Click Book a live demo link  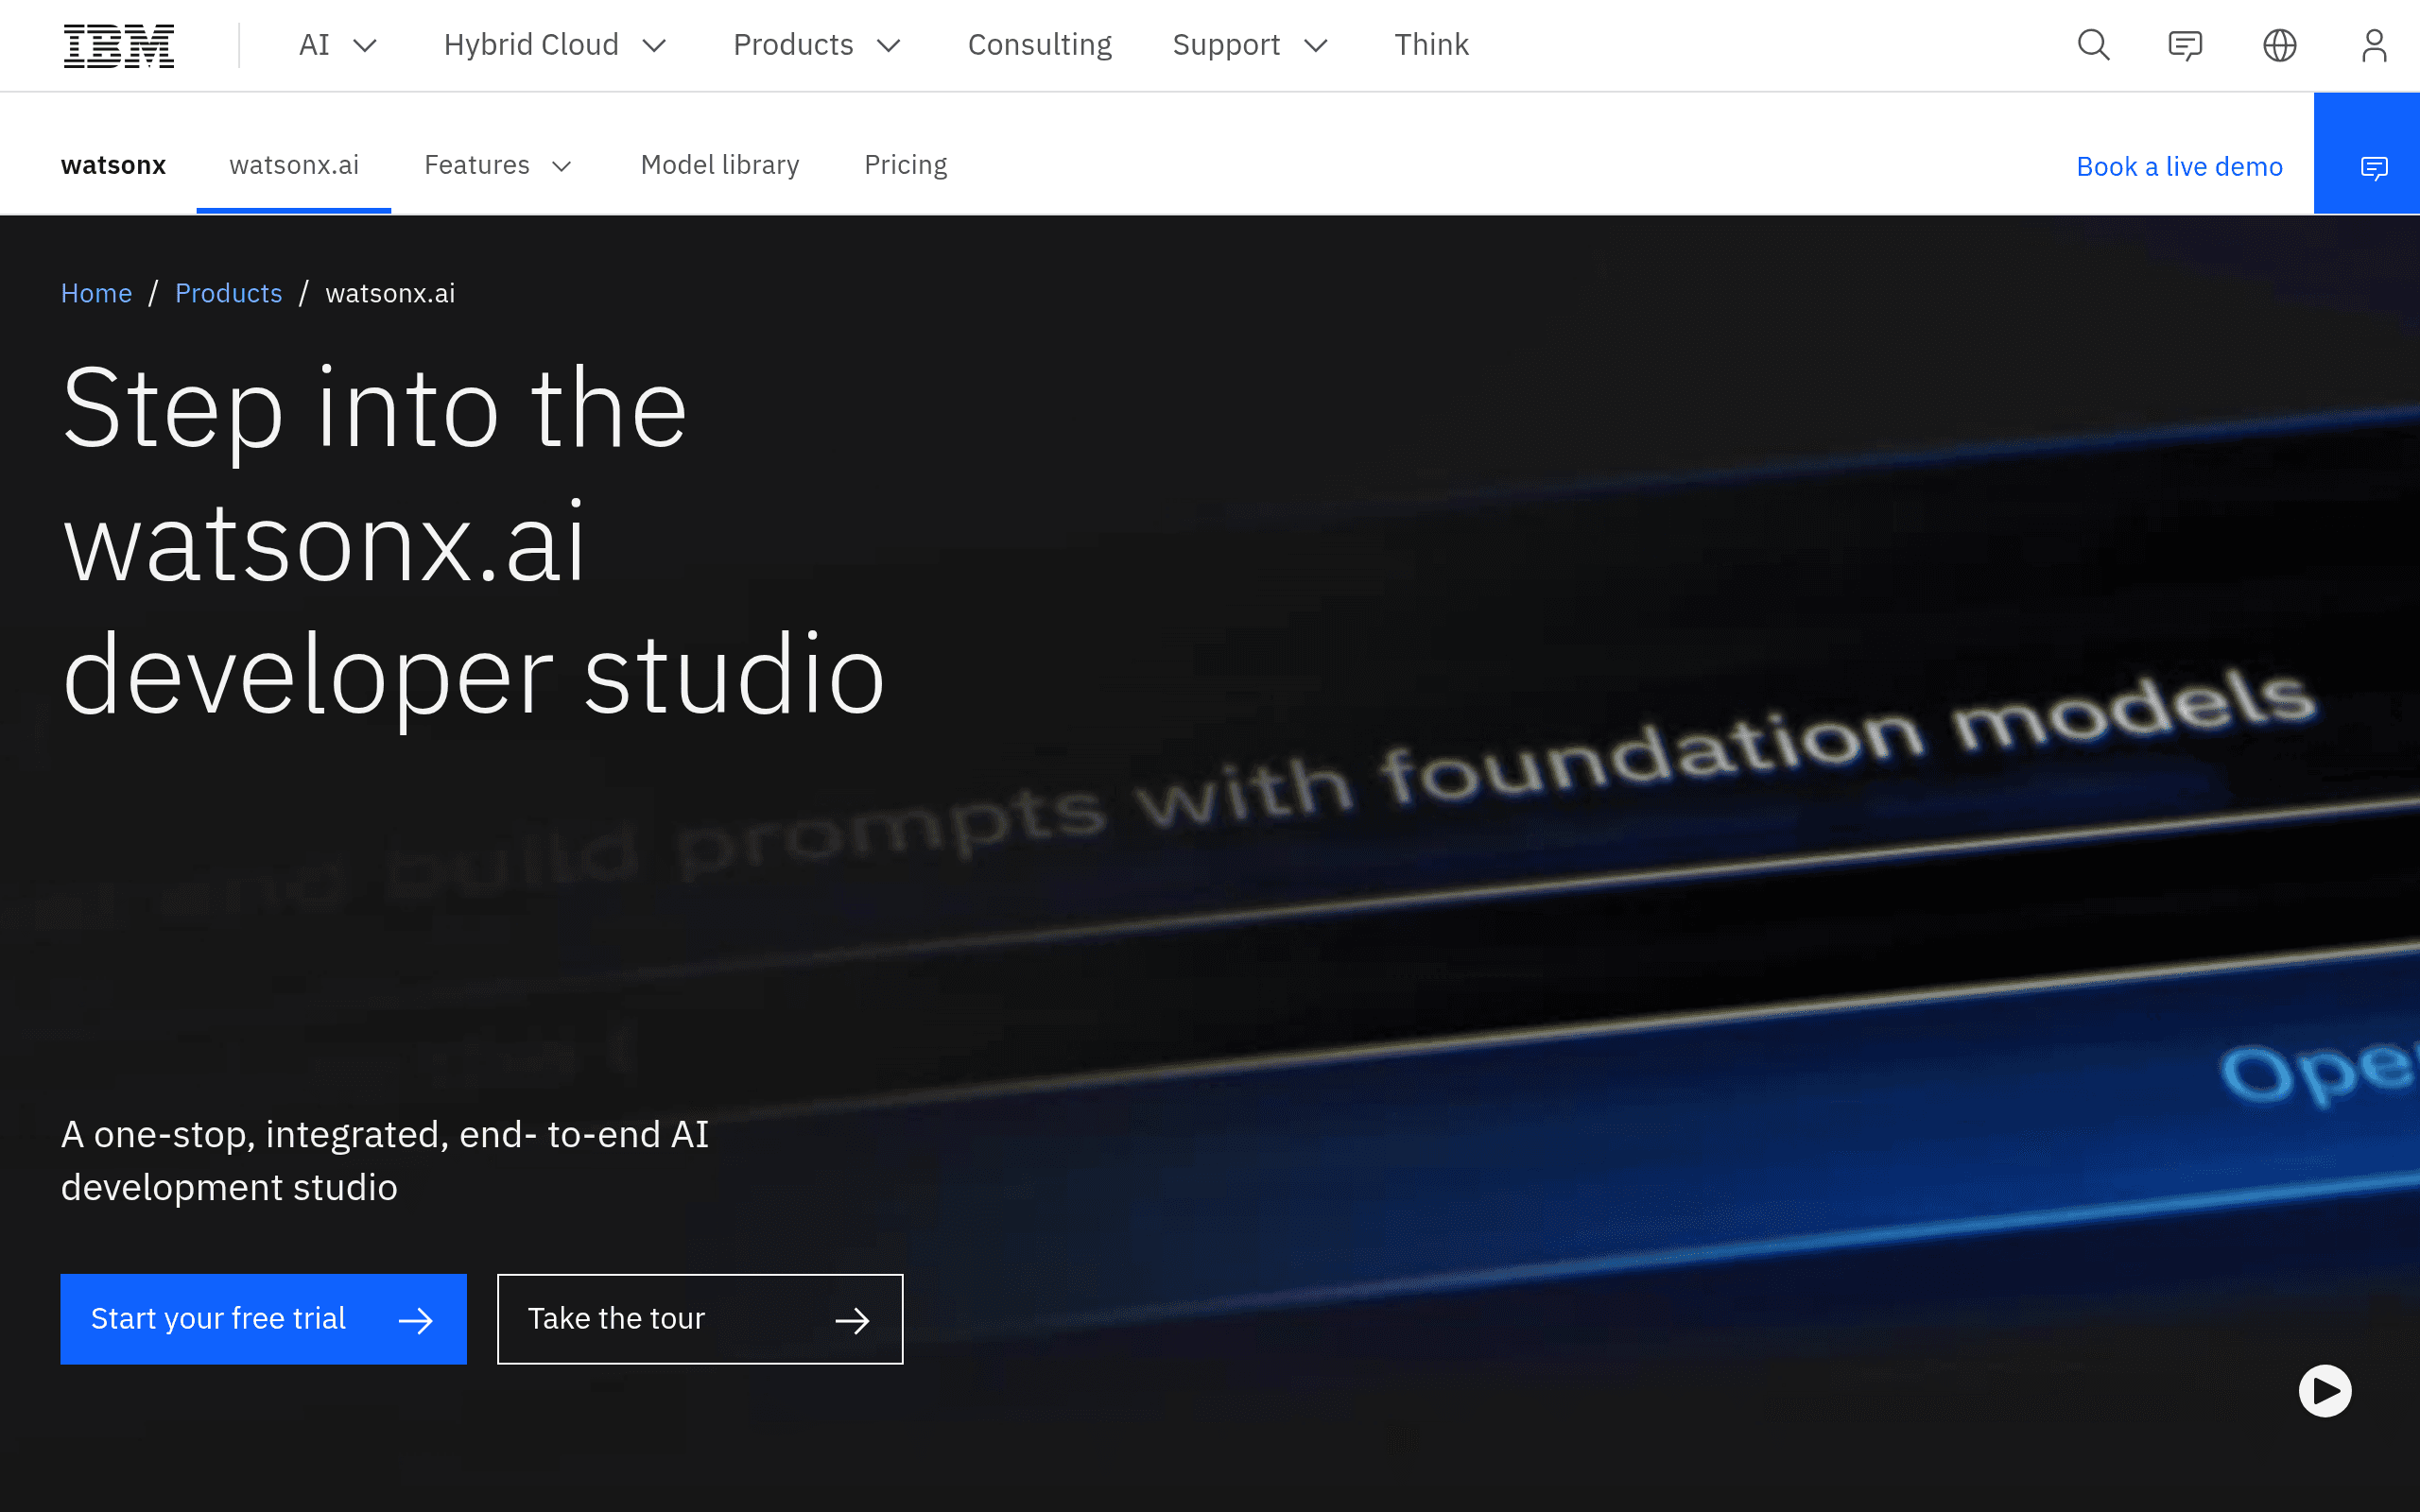pyautogui.click(x=2179, y=167)
